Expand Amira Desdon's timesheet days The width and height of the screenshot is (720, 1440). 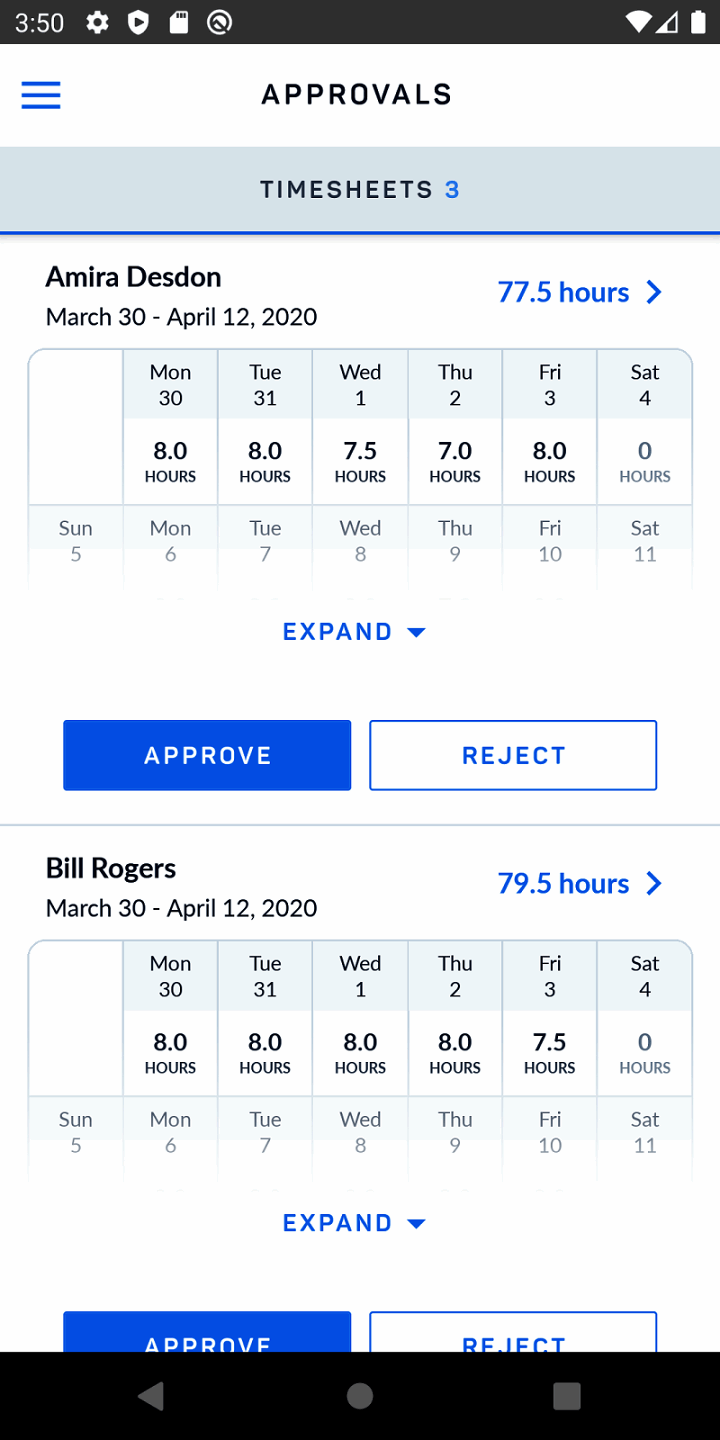[x=355, y=632]
